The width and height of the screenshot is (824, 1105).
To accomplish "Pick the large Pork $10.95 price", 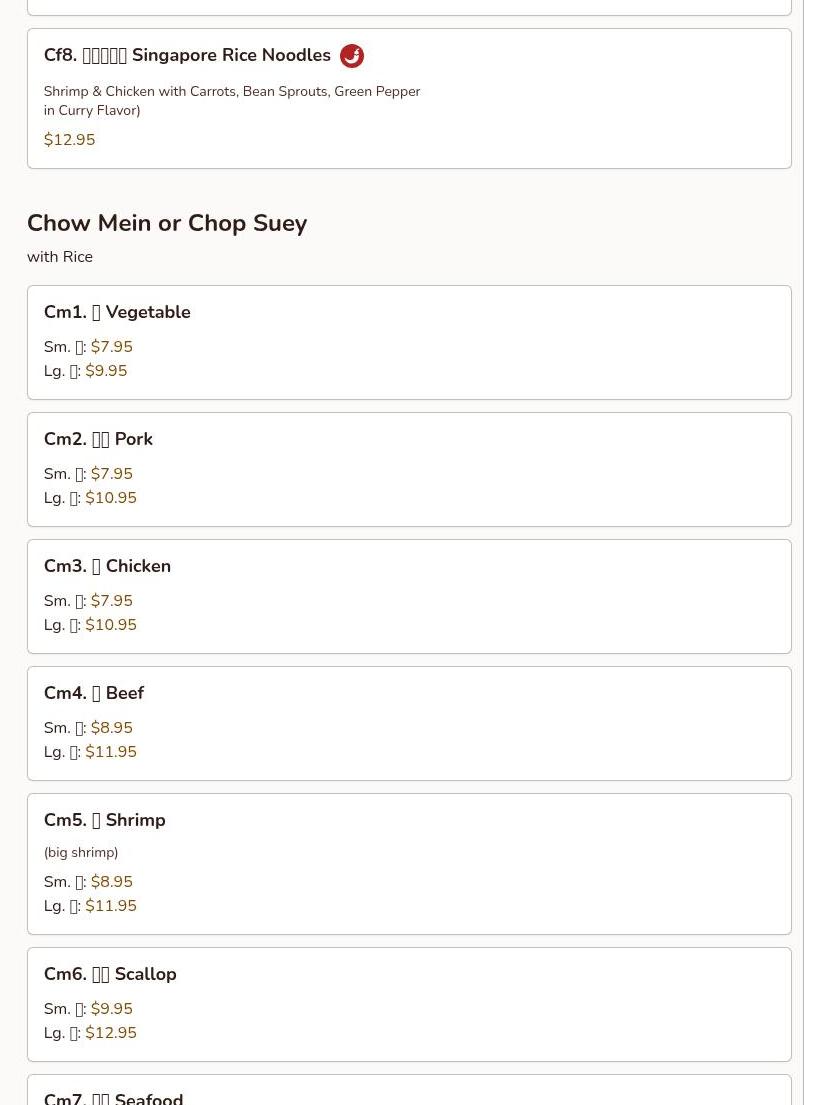I will (110, 498).
